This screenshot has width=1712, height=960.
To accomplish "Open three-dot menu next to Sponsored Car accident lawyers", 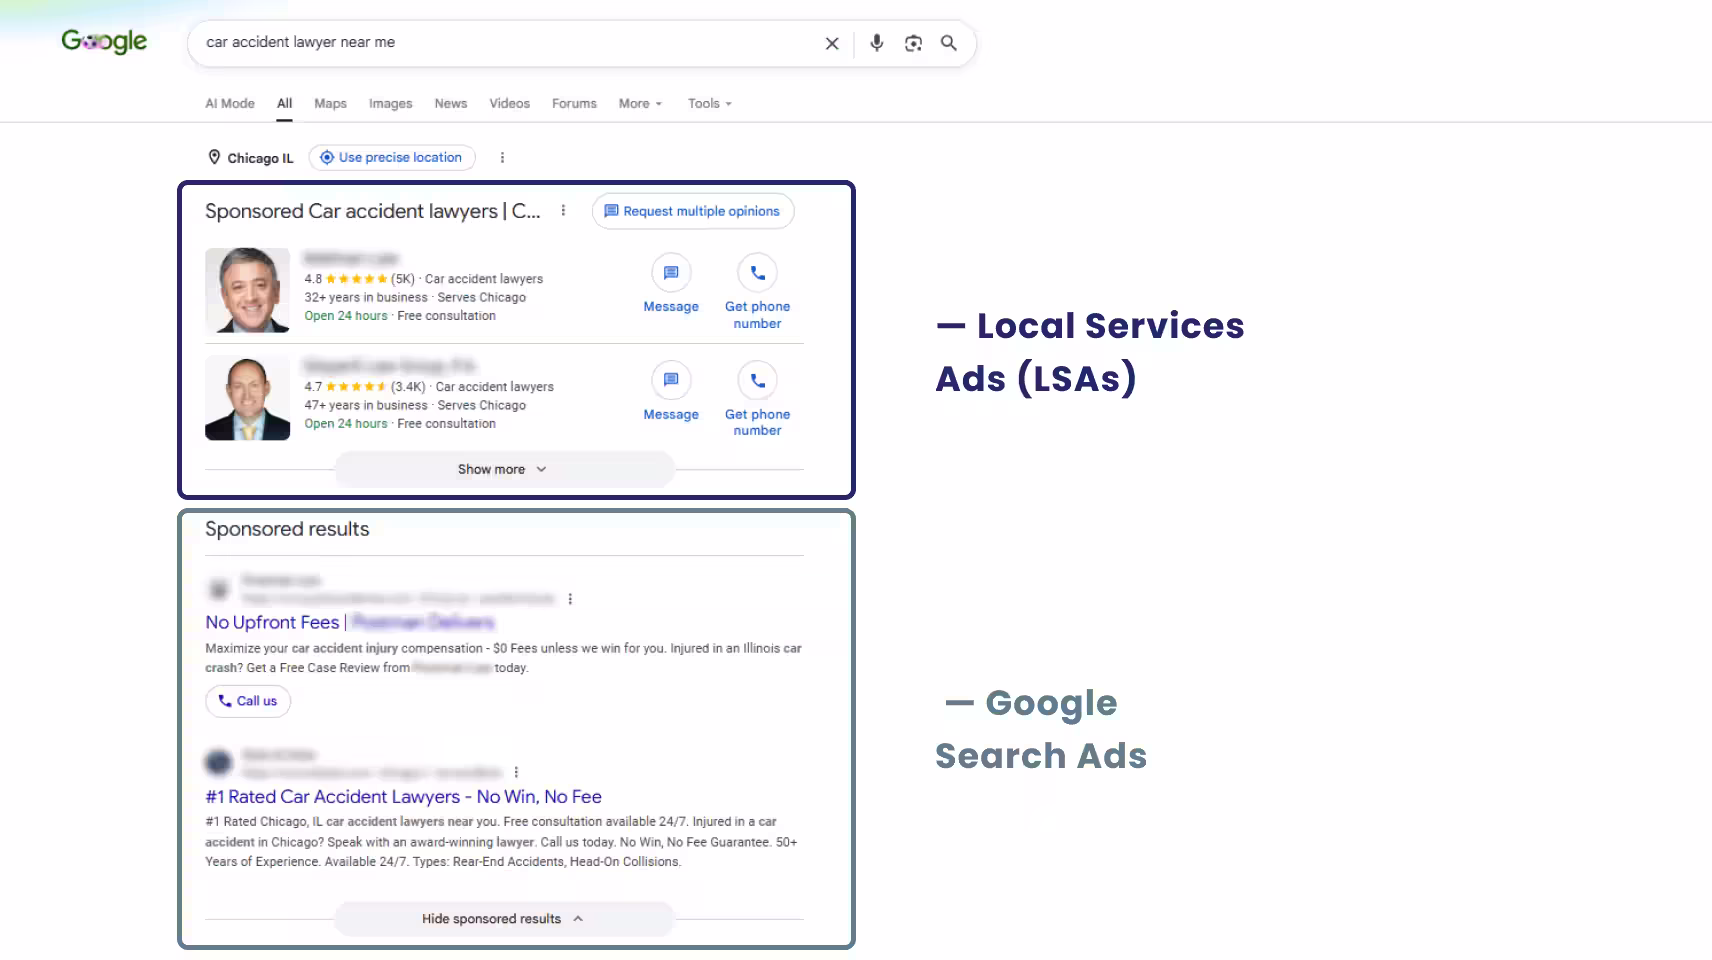I will pyautogui.click(x=564, y=211).
